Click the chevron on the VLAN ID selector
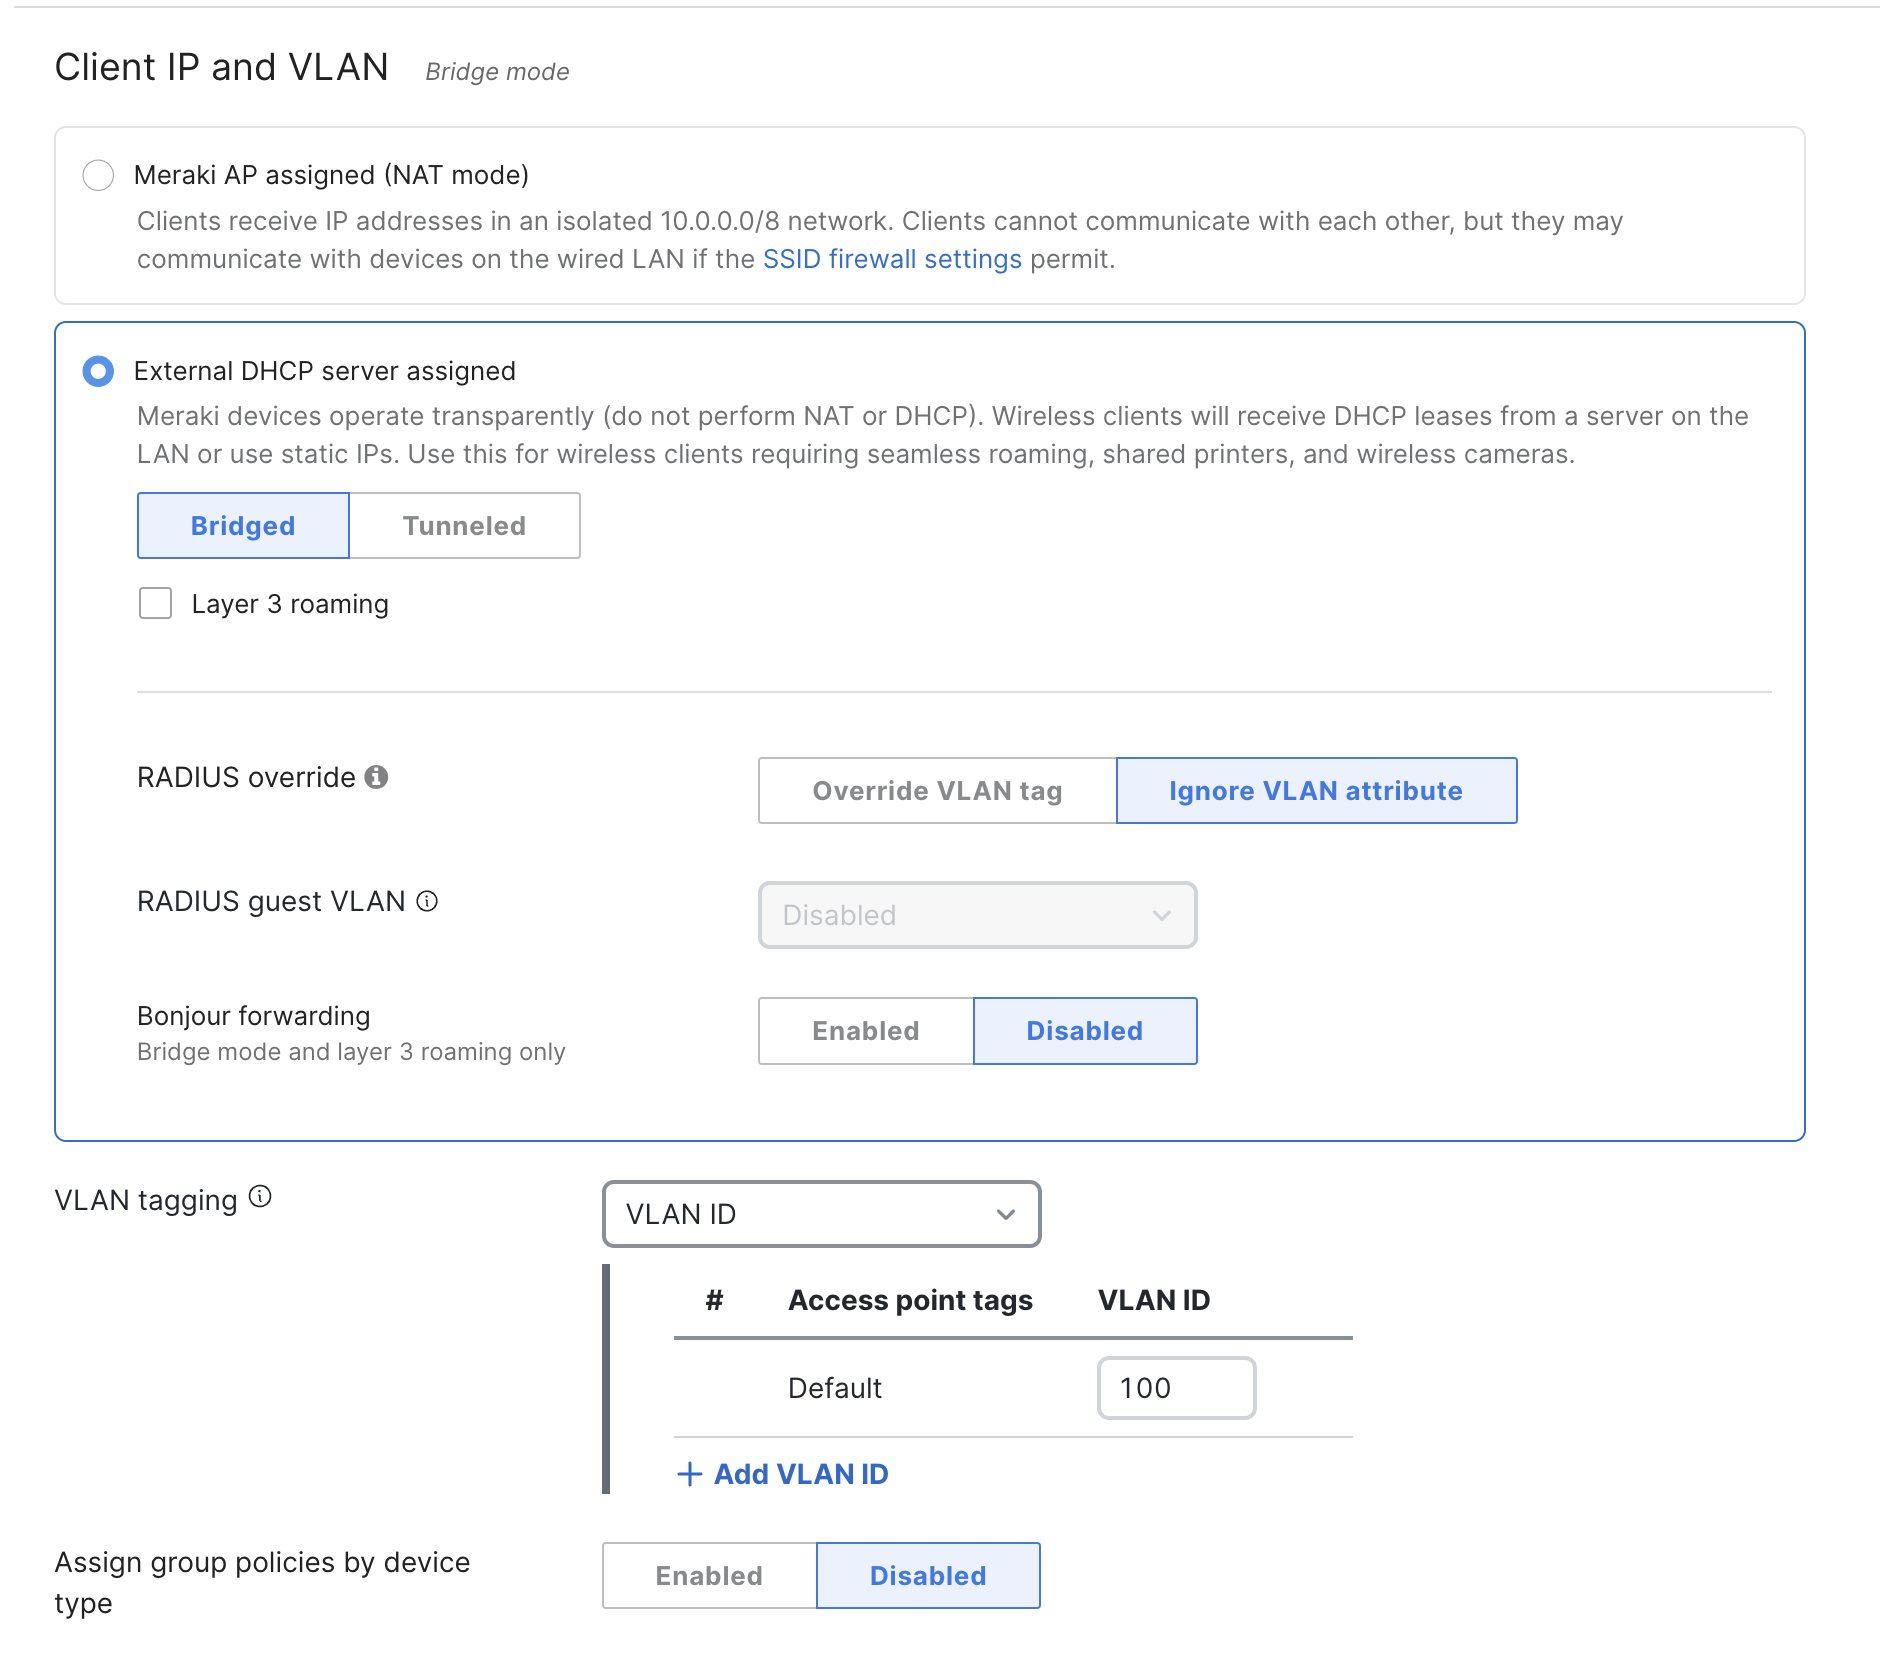Screen dimensions: 1880x1678 pos(1005,1214)
